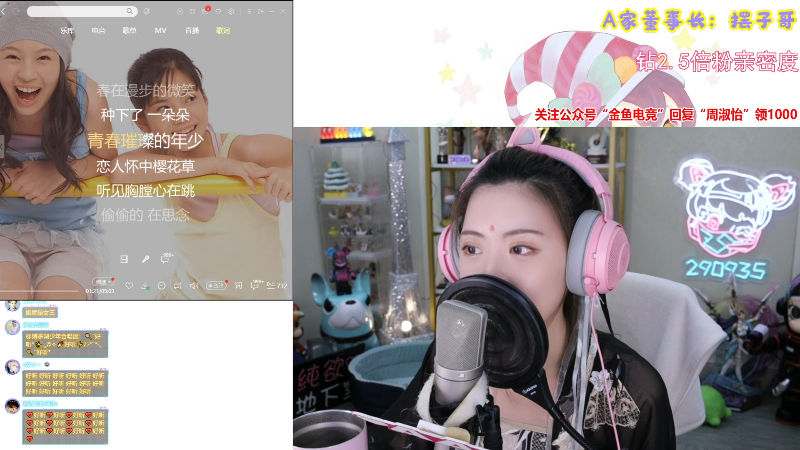
Task: Open comments bubble icon beside the microphone
Action: (x=166, y=259)
